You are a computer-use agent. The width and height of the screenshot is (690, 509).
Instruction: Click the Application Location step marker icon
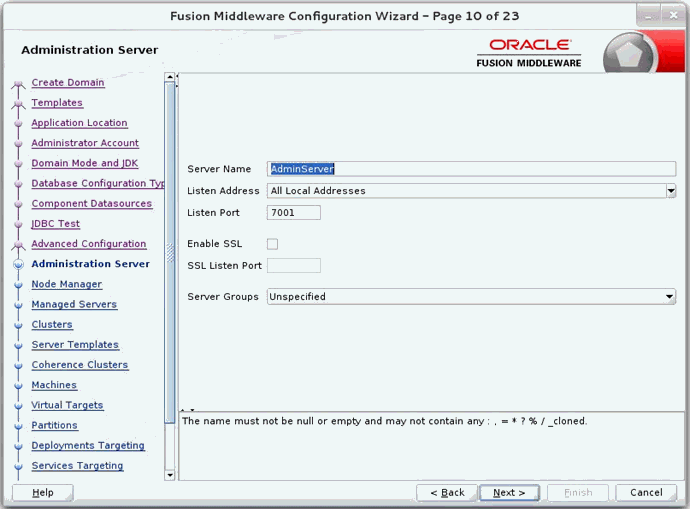(18, 123)
